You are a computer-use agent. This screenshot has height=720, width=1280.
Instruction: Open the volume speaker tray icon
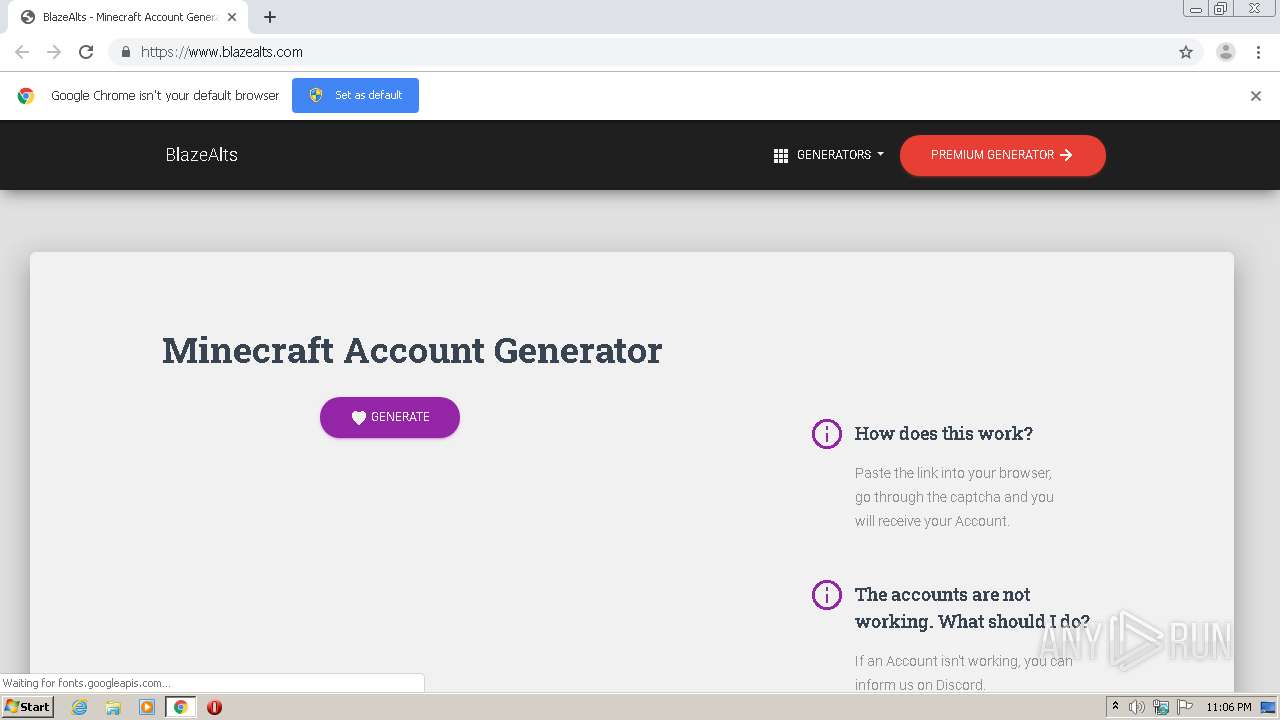pyautogui.click(x=1137, y=707)
